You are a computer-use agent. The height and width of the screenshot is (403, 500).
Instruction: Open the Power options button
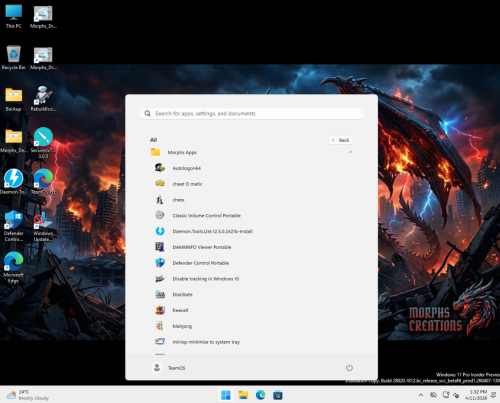349,368
